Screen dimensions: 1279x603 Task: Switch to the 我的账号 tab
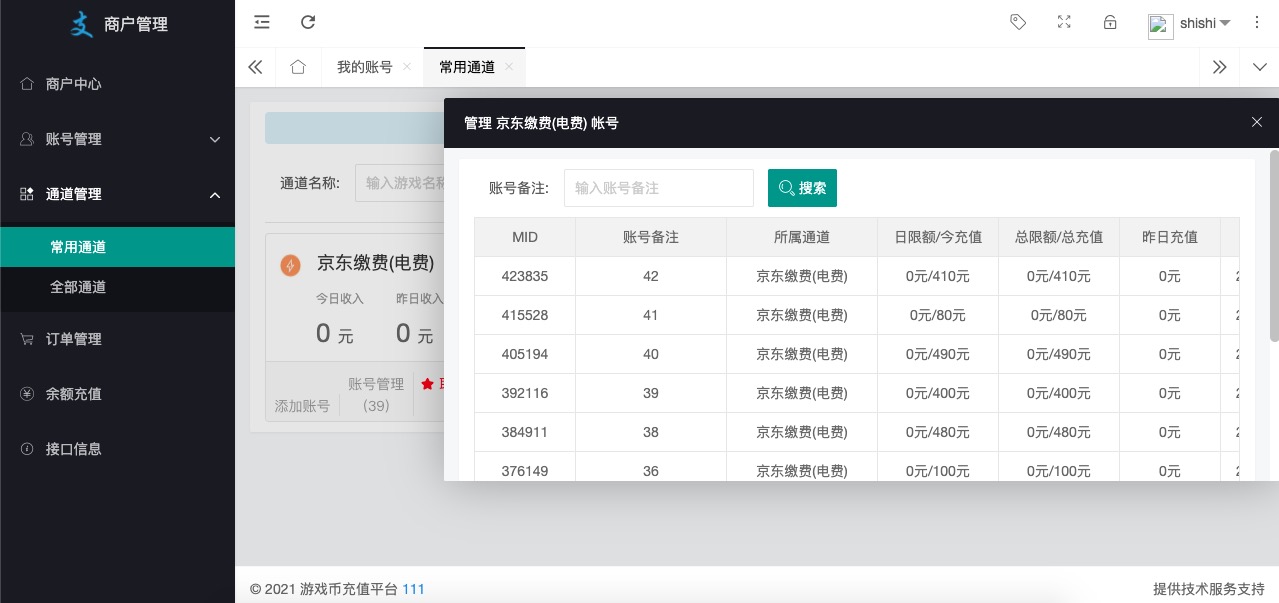(x=364, y=67)
